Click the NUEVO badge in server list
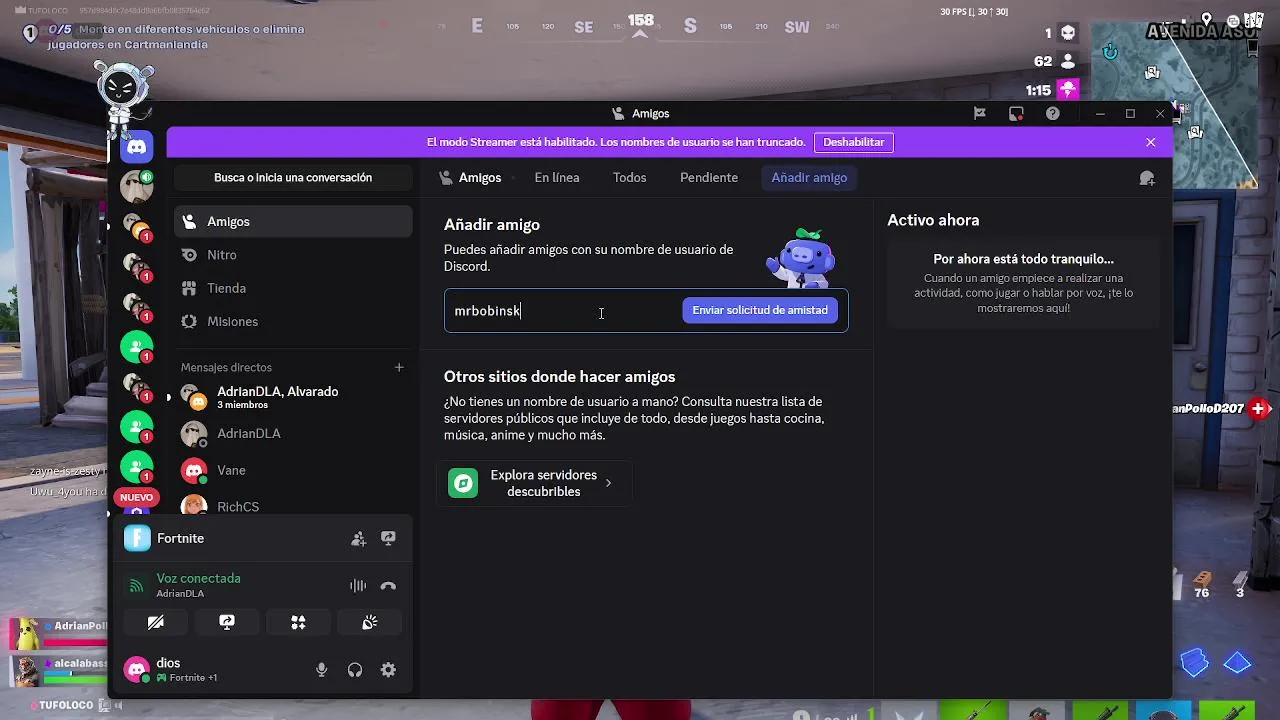 pos(137,497)
